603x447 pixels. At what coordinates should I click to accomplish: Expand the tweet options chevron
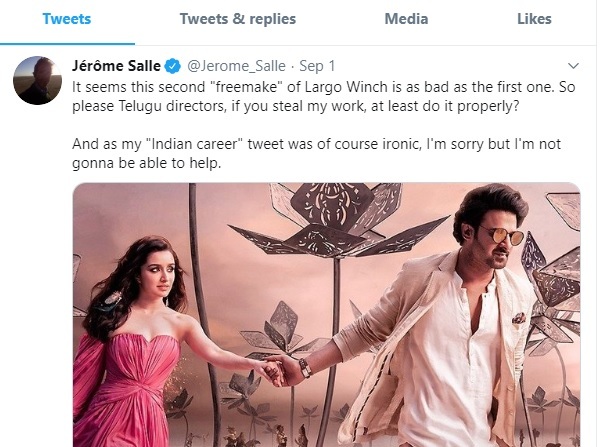[x=573, y=66]
